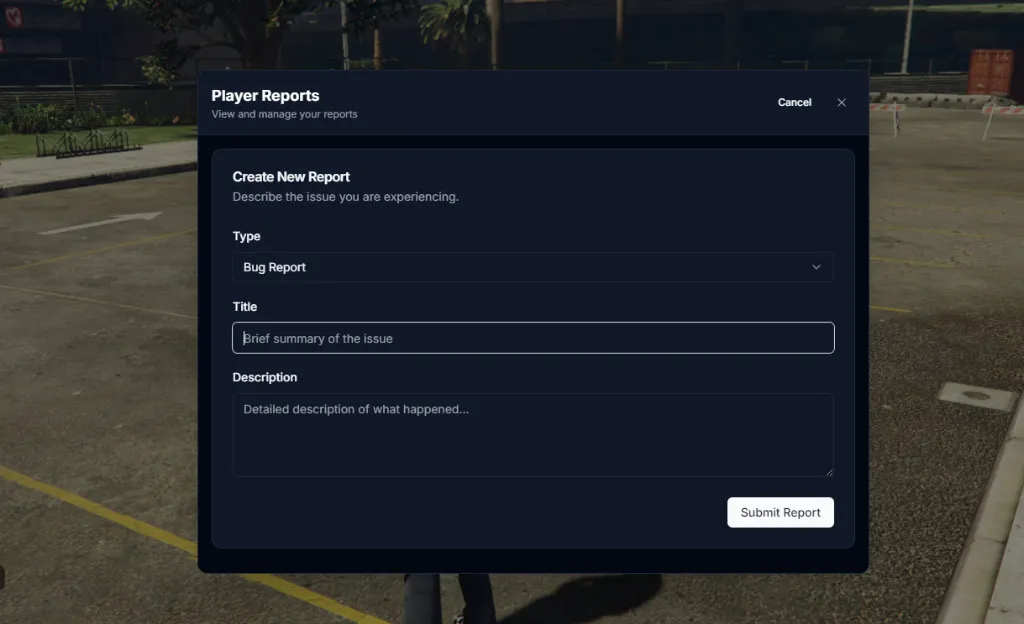Click the chevron beside Bug Report

pos(816,267)
